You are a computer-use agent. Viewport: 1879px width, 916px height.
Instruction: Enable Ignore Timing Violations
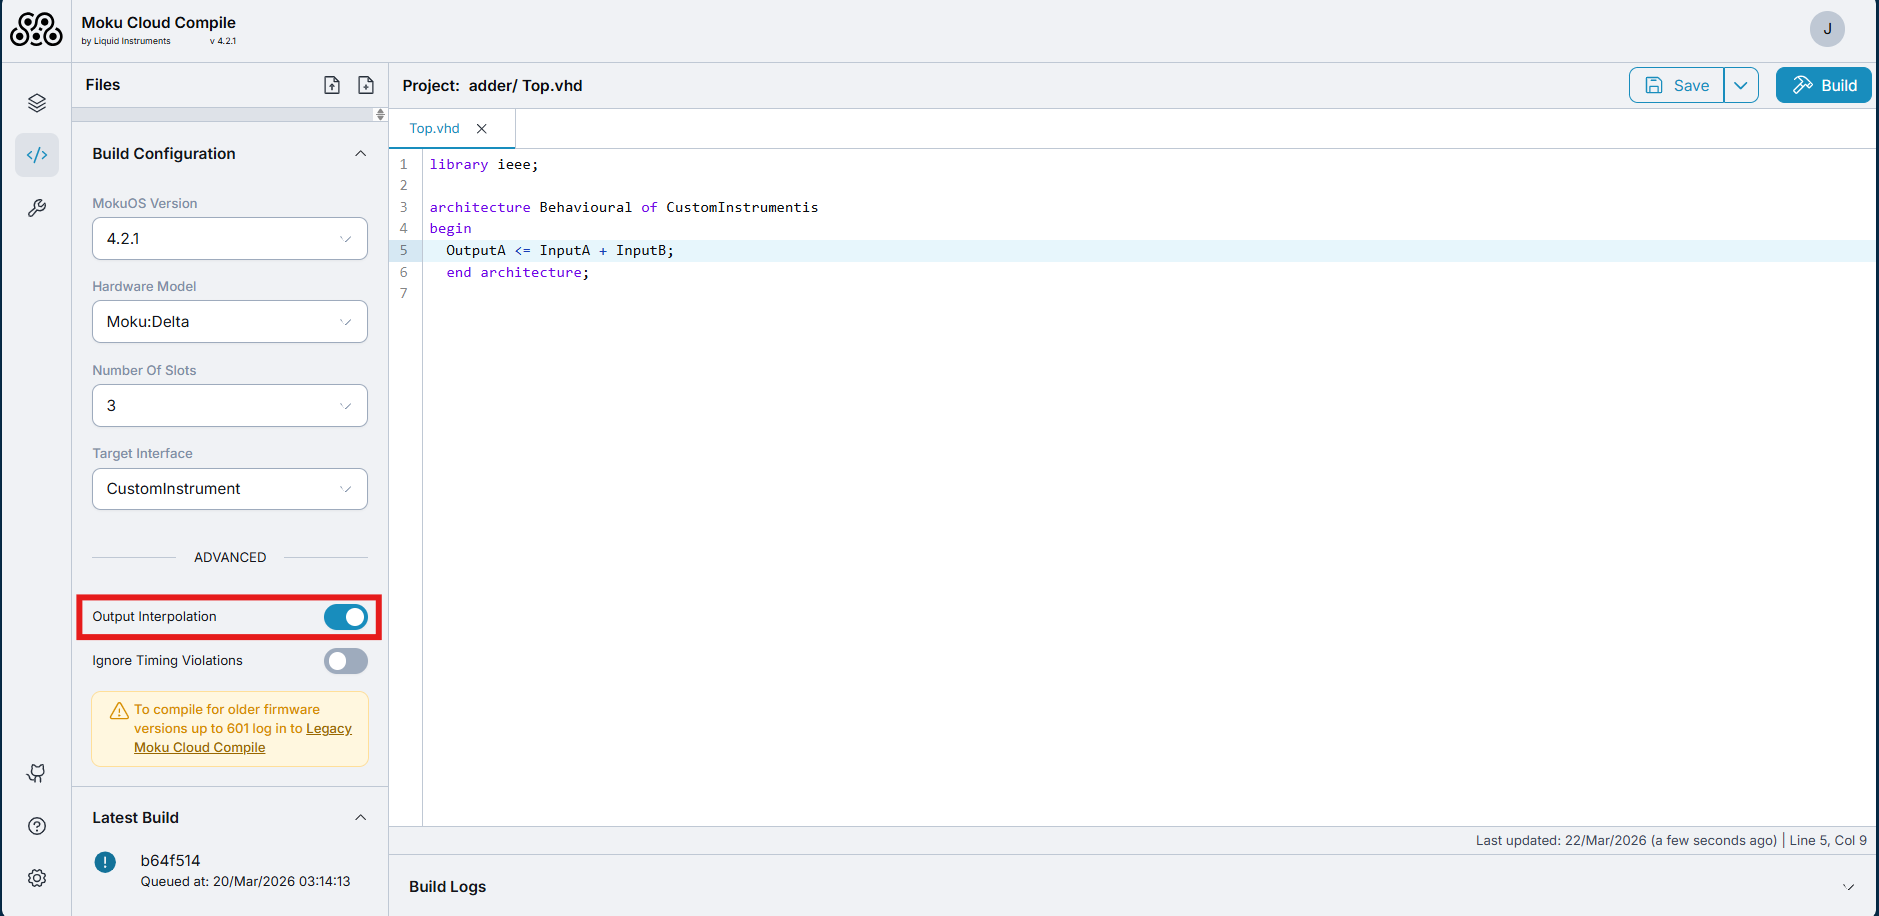coord(345,661)
